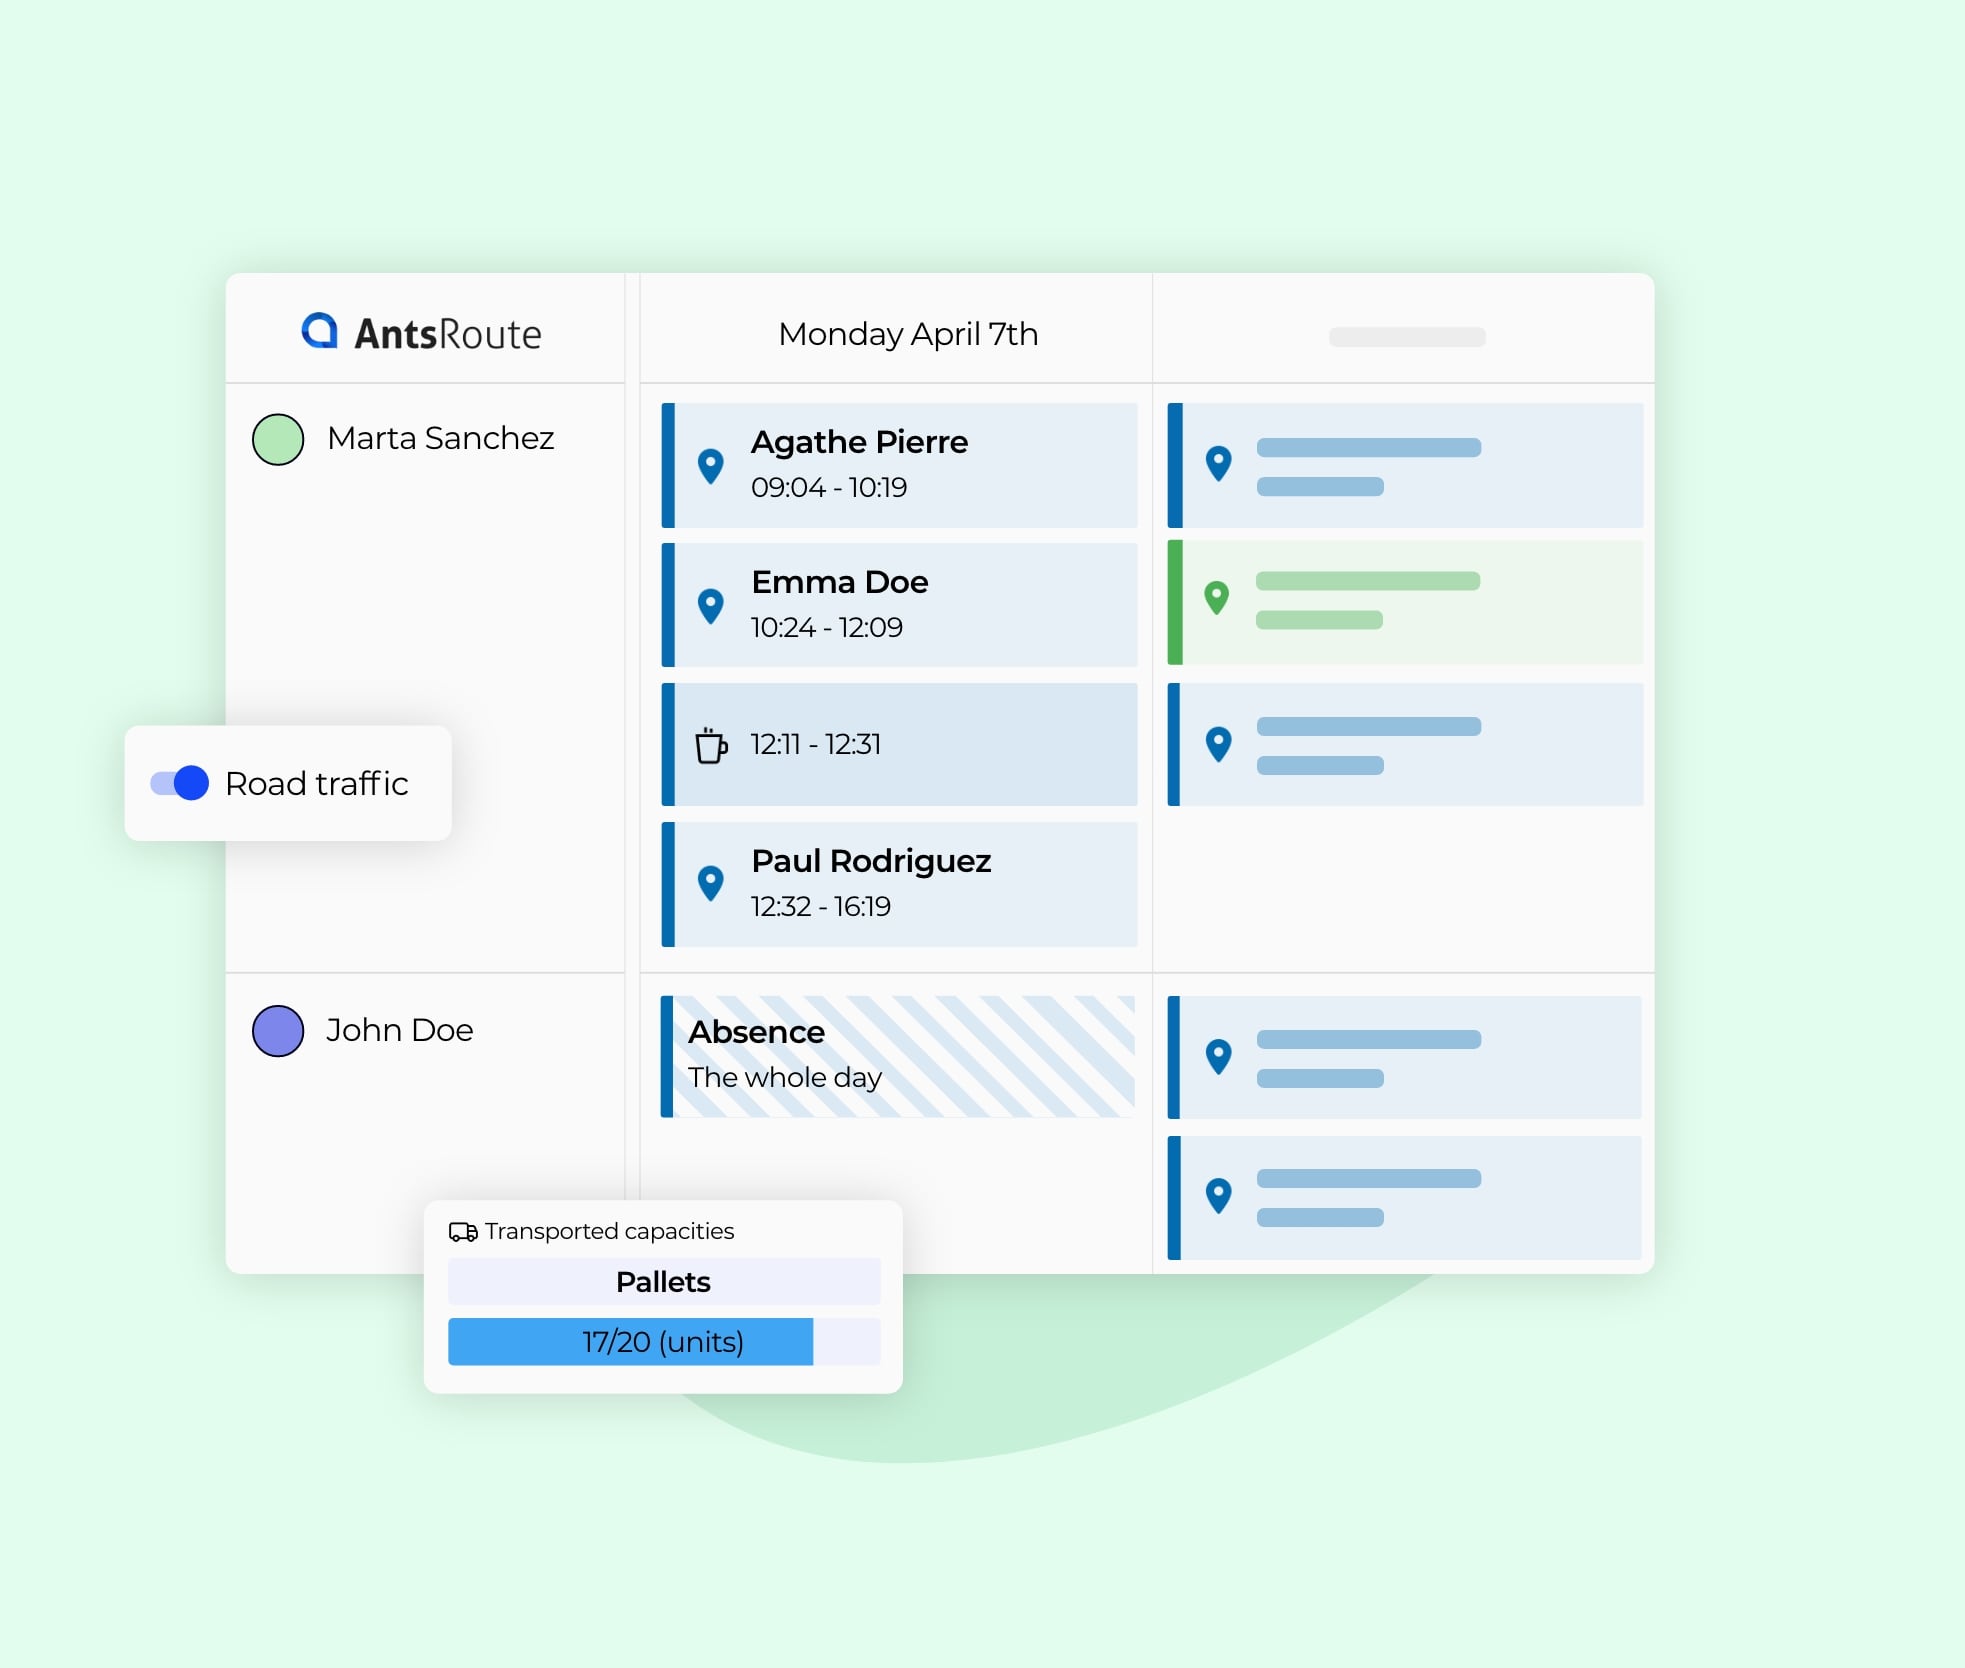
Task: Click the pin in John Doe's bottom placeholder card
Action: 1218,1195
